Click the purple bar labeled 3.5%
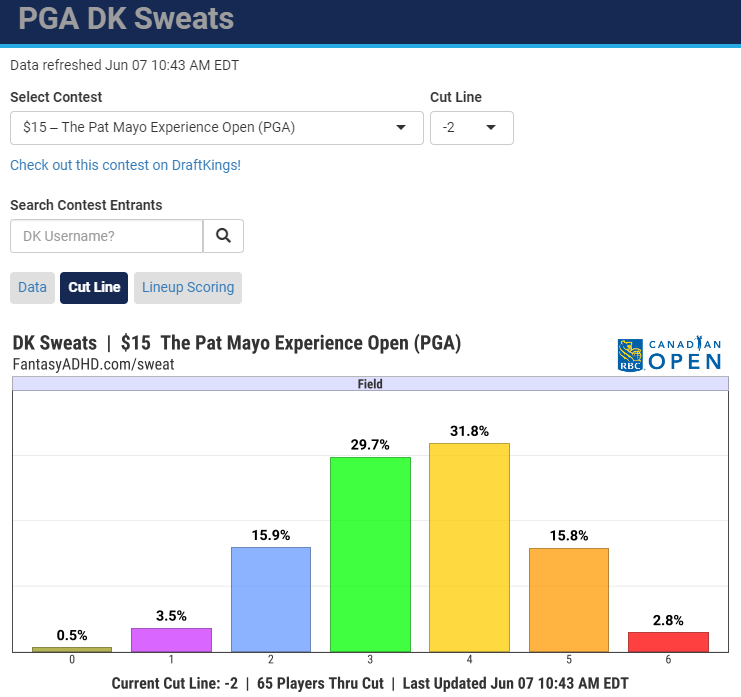This screenshot has width=741, height=697. [172, 640]
